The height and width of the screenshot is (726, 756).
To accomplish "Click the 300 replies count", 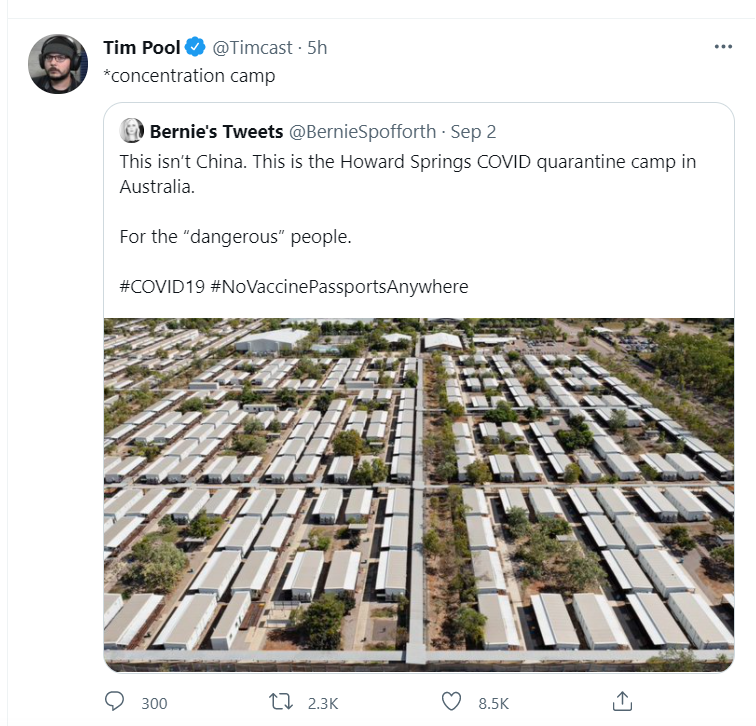I will click(154, 703).
